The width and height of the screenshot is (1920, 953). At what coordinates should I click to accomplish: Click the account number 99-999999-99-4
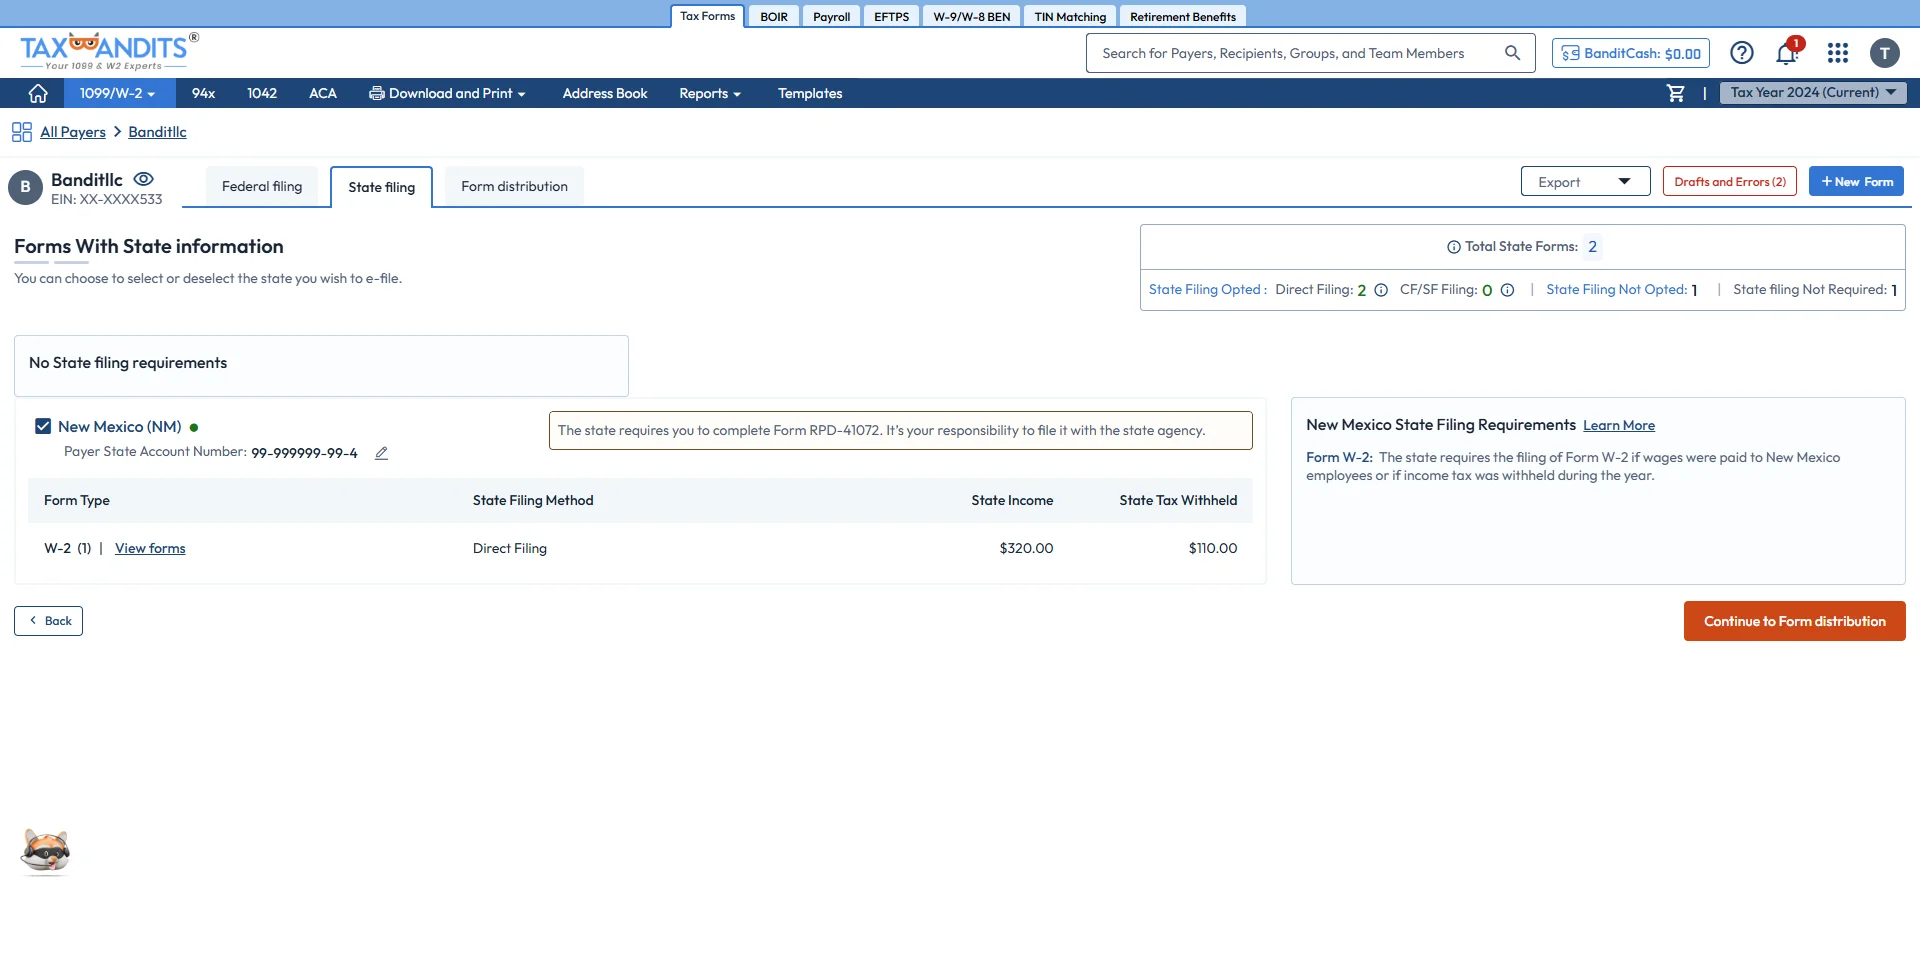coord(304,453)
